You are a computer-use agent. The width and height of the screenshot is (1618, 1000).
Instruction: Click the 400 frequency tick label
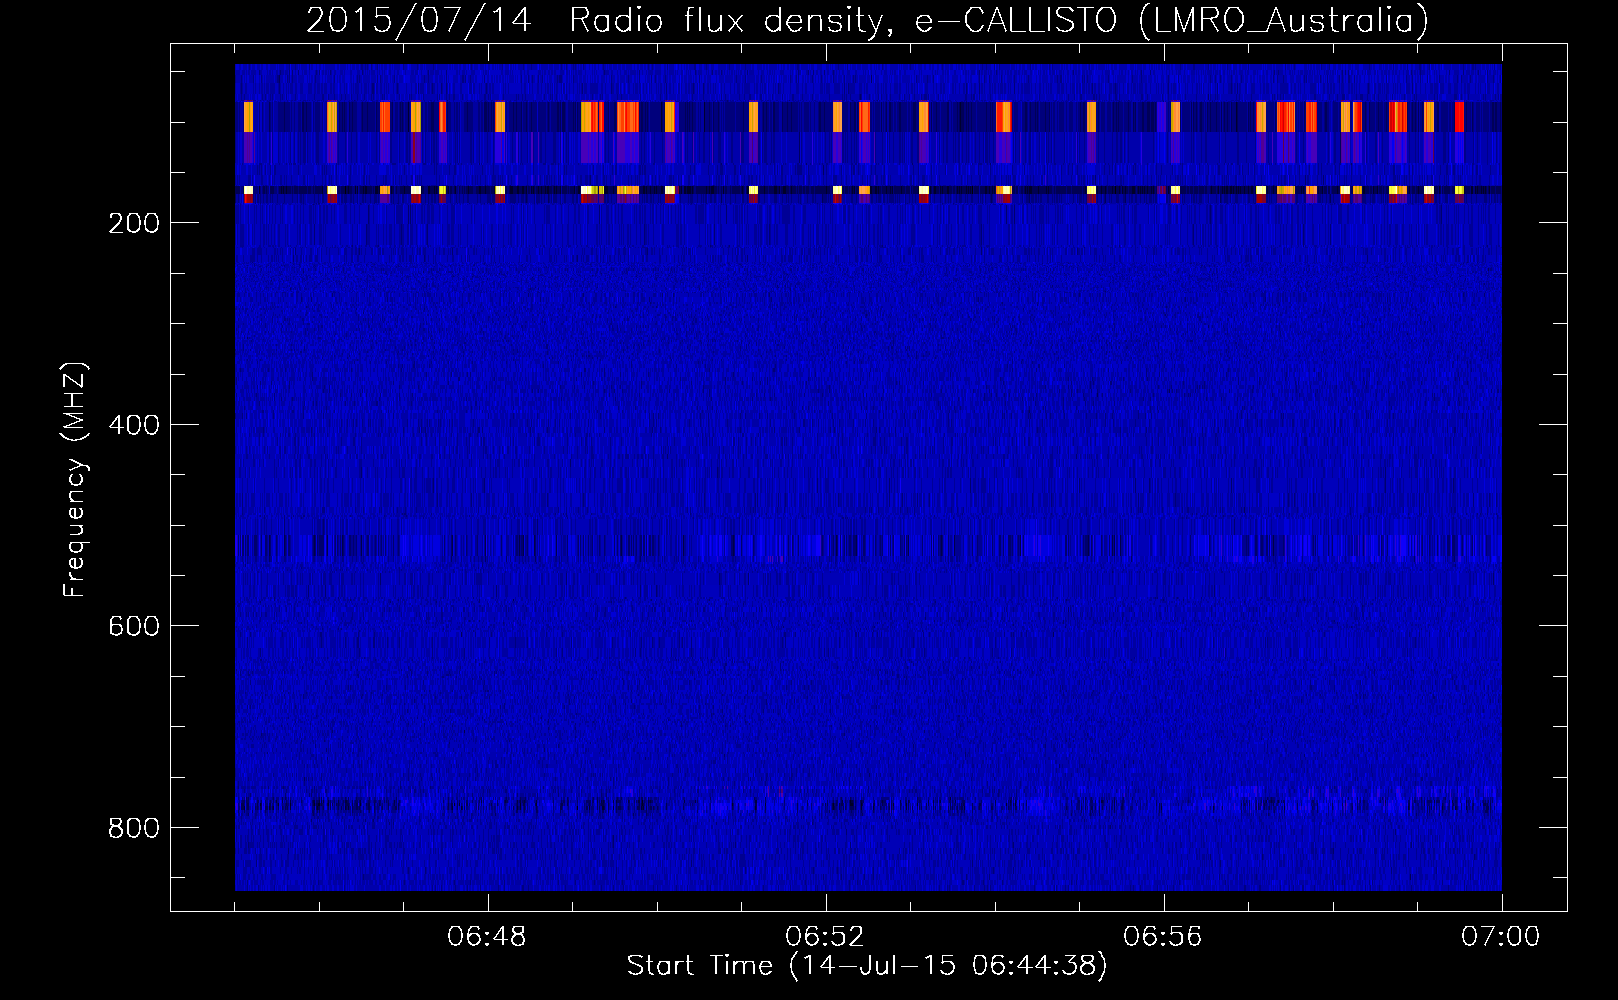(x=133, y=425)
